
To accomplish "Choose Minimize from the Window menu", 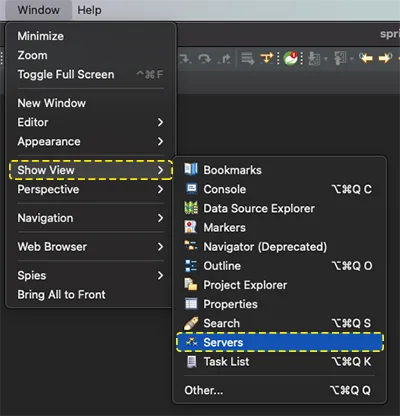I will [x=90, y=36].
